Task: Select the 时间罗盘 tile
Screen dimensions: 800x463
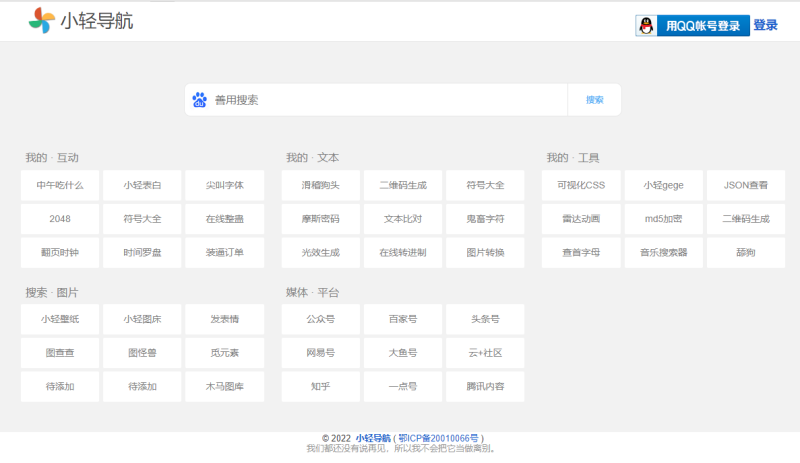Action: point(142,253)
